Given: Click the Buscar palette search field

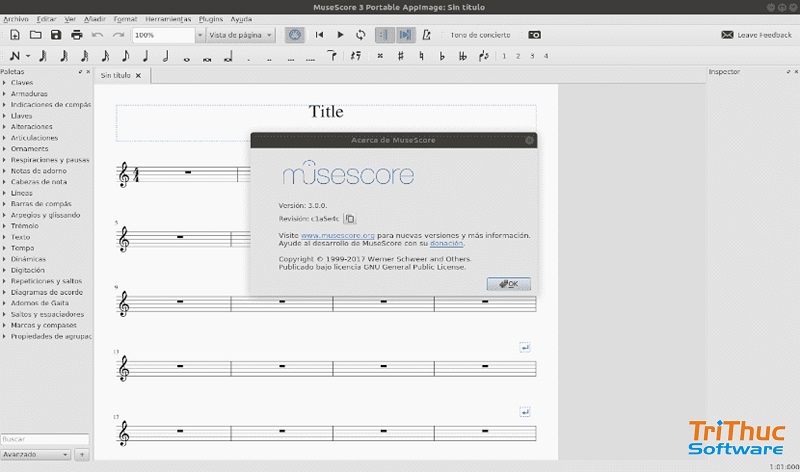Looking at the screenshot, I should tap(45, 439).
